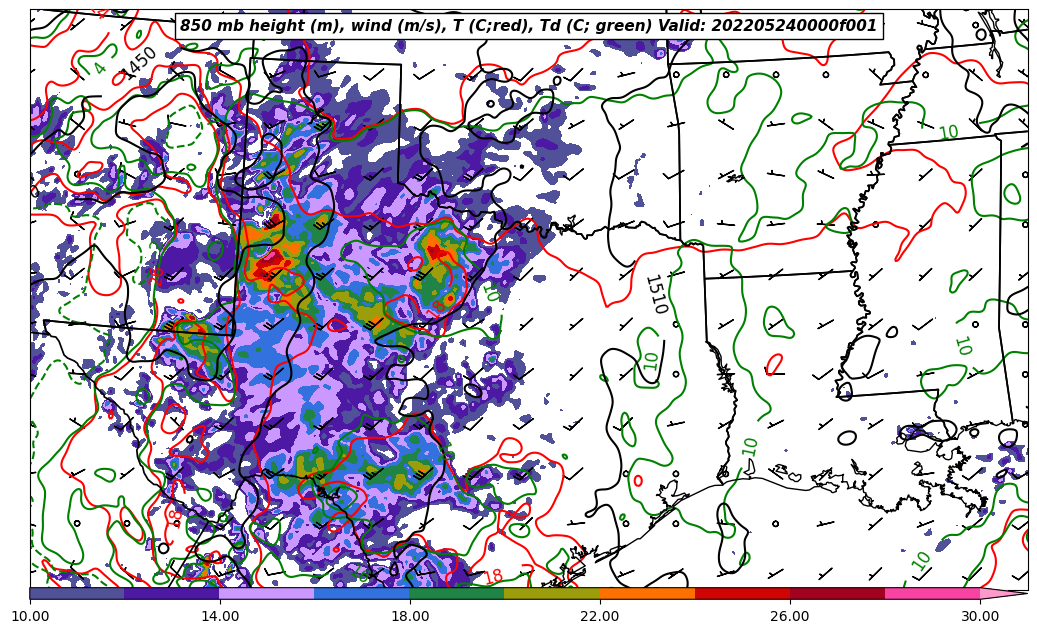This screenshot has width=1037, height=633.
Task: Choose the green 18–20 colorbar segment
Action: (x=457, y=593)
